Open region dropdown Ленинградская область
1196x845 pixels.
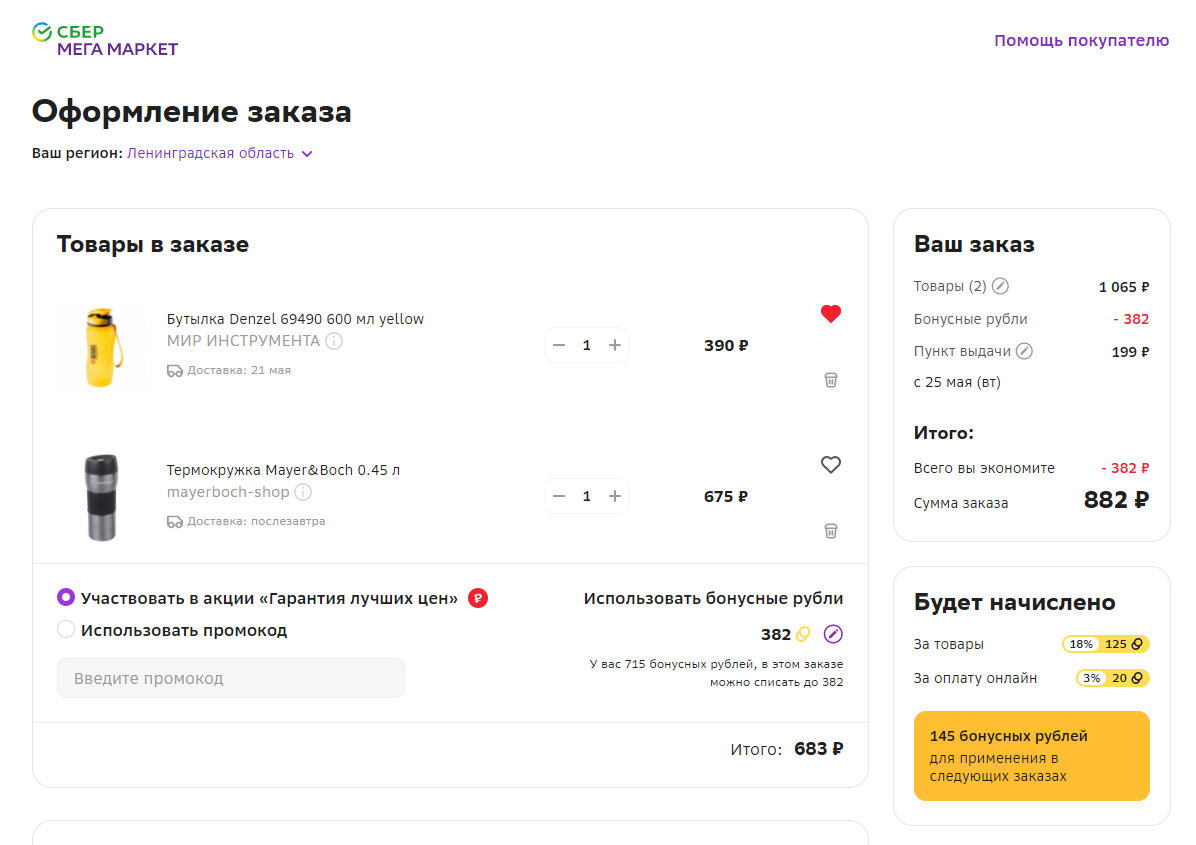(220, 154)
